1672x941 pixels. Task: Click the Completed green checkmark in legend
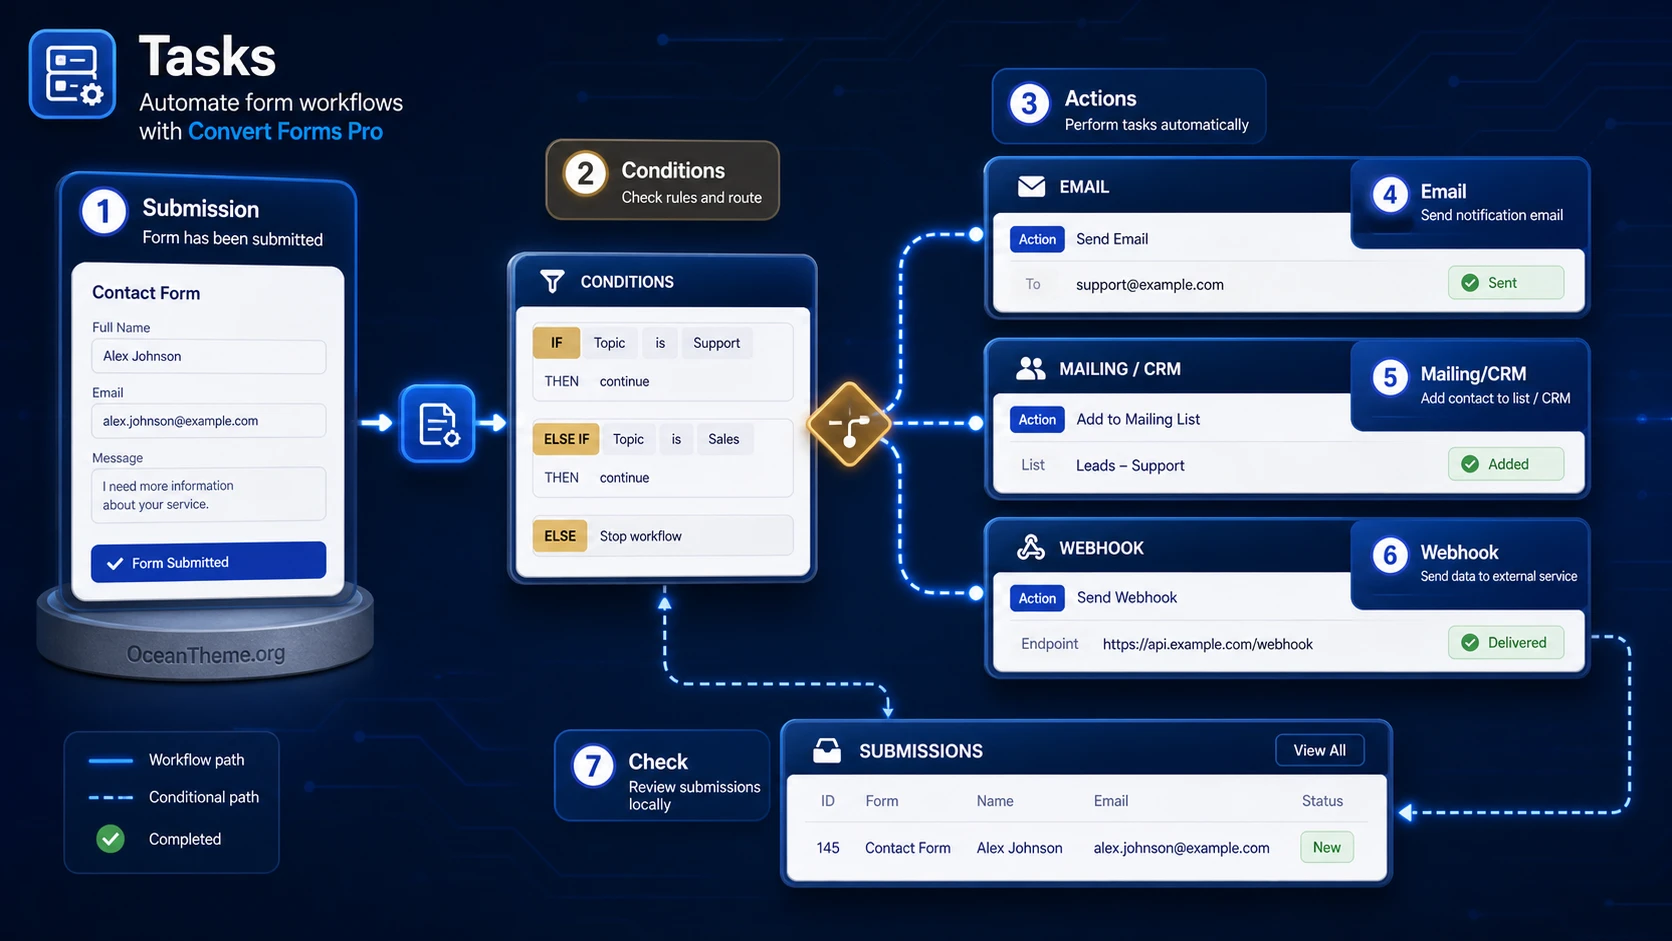pos(111,839)
